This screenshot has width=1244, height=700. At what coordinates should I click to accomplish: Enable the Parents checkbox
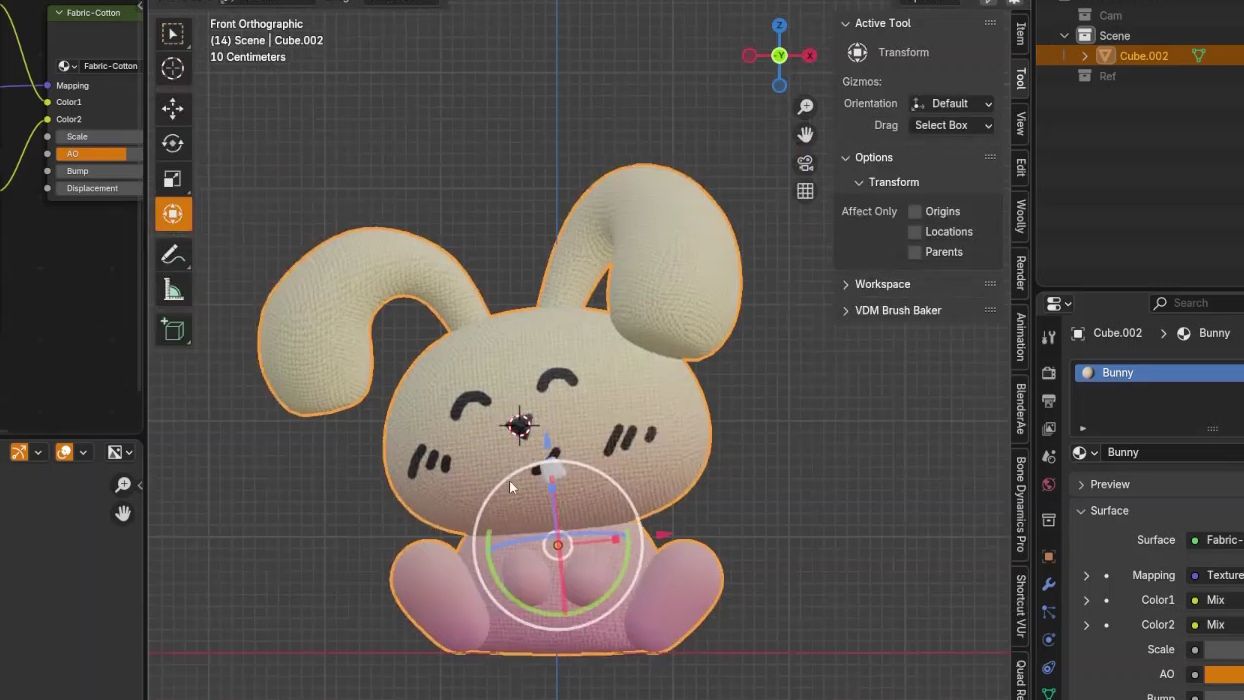(x=915, y=251)
